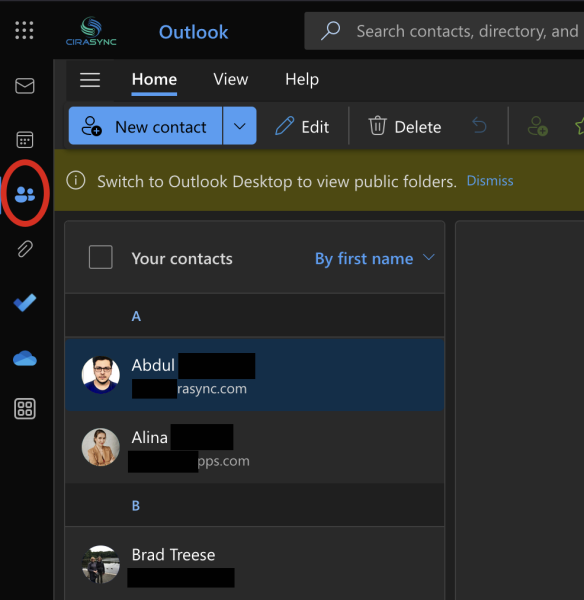Image resolution: width=584 pixels, height=600 pixels.
Task: Click the favorite star icon
Action: pos(579,126)
